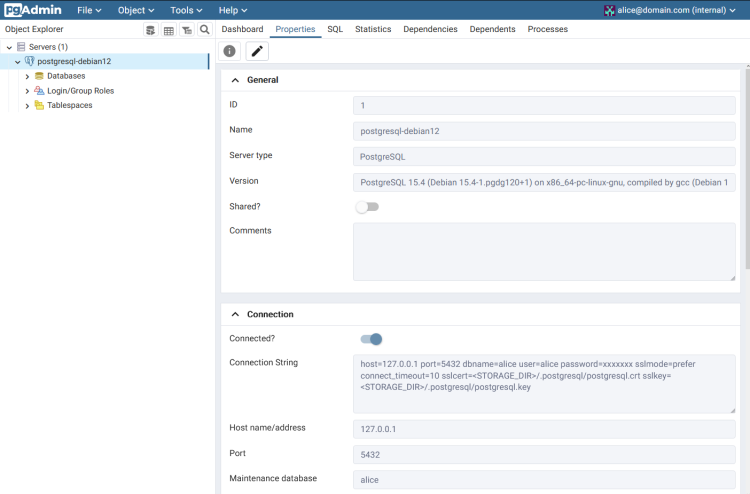Click the Databases stack icon
This screenshot has width=750, height=494.
(x=39, y=76)
